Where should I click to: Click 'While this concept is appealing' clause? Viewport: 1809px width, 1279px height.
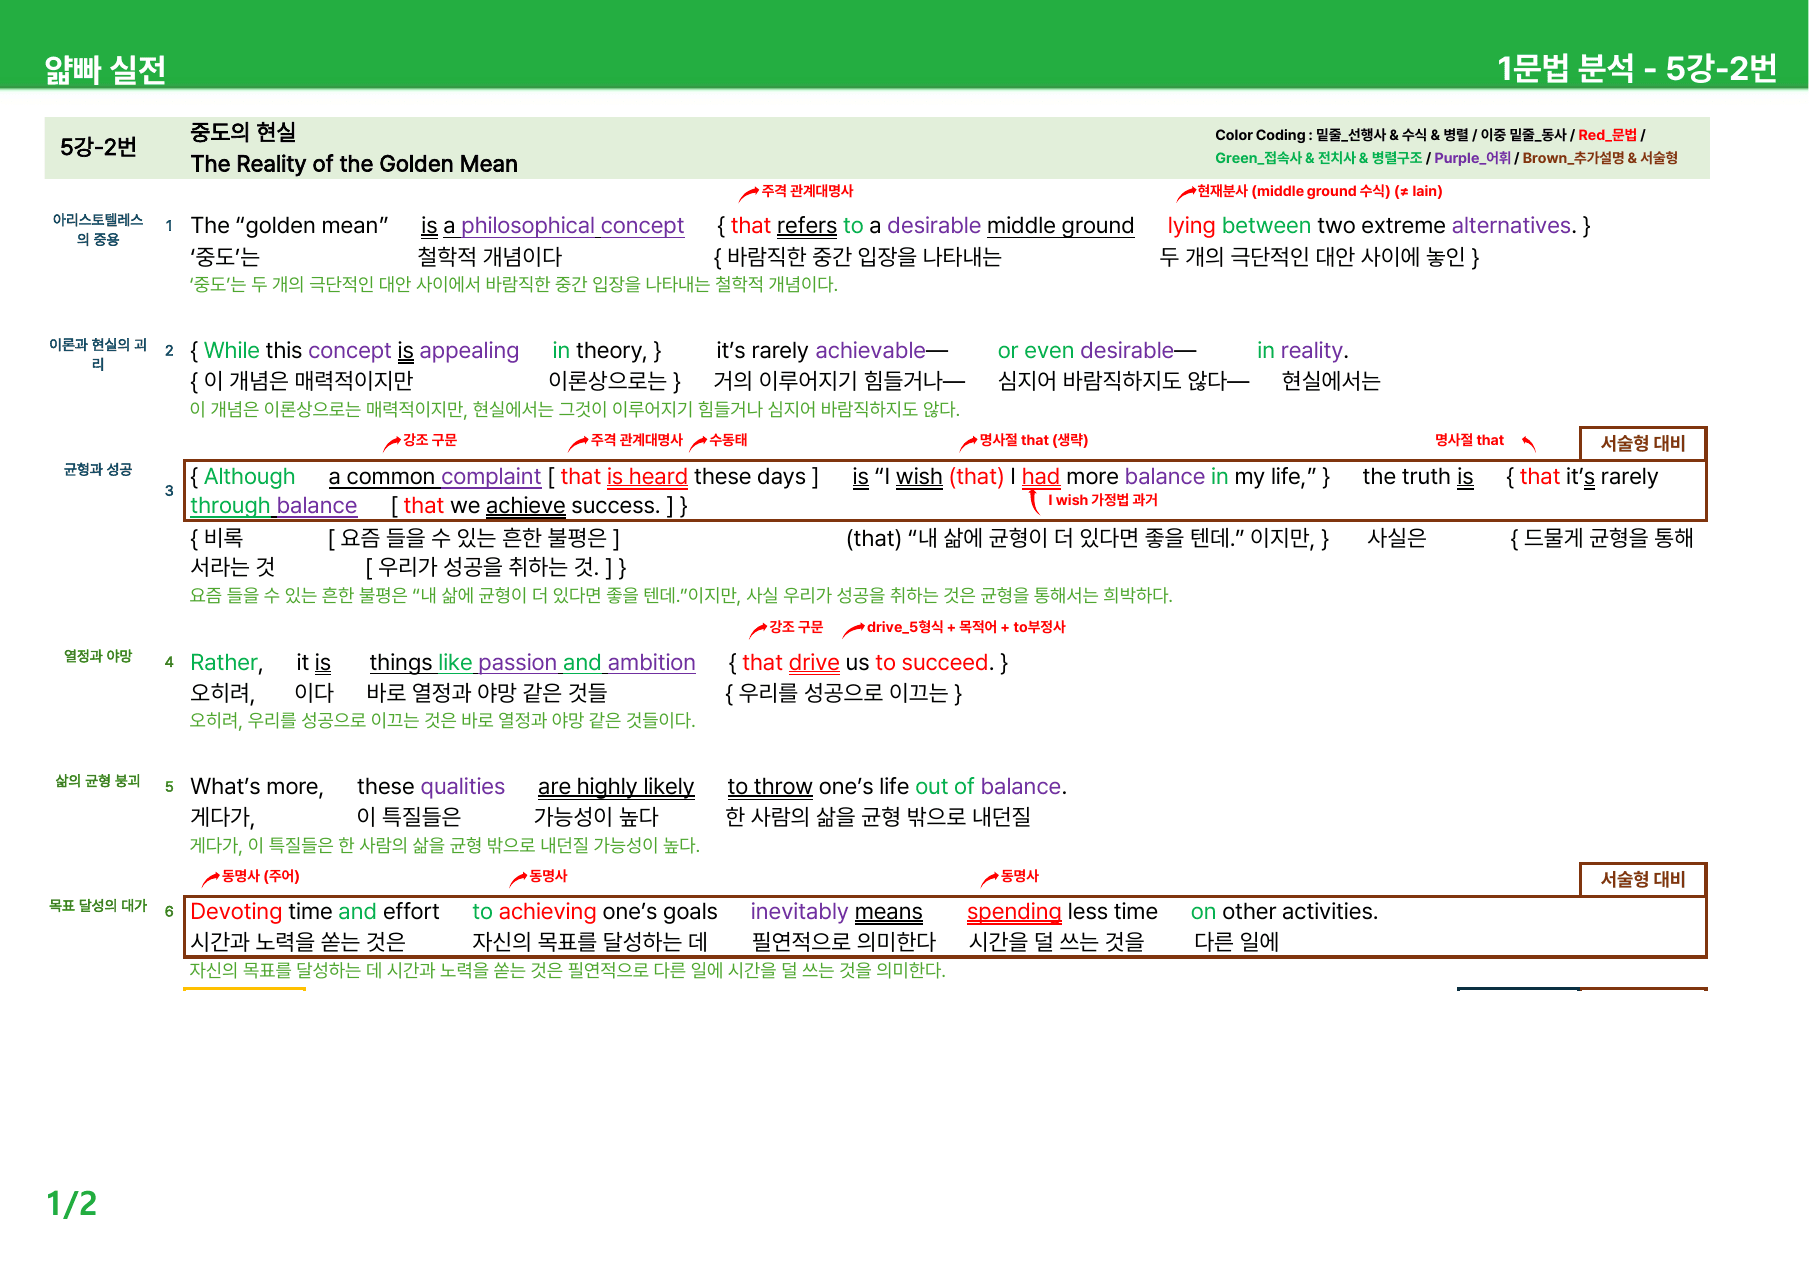(361, 351)
